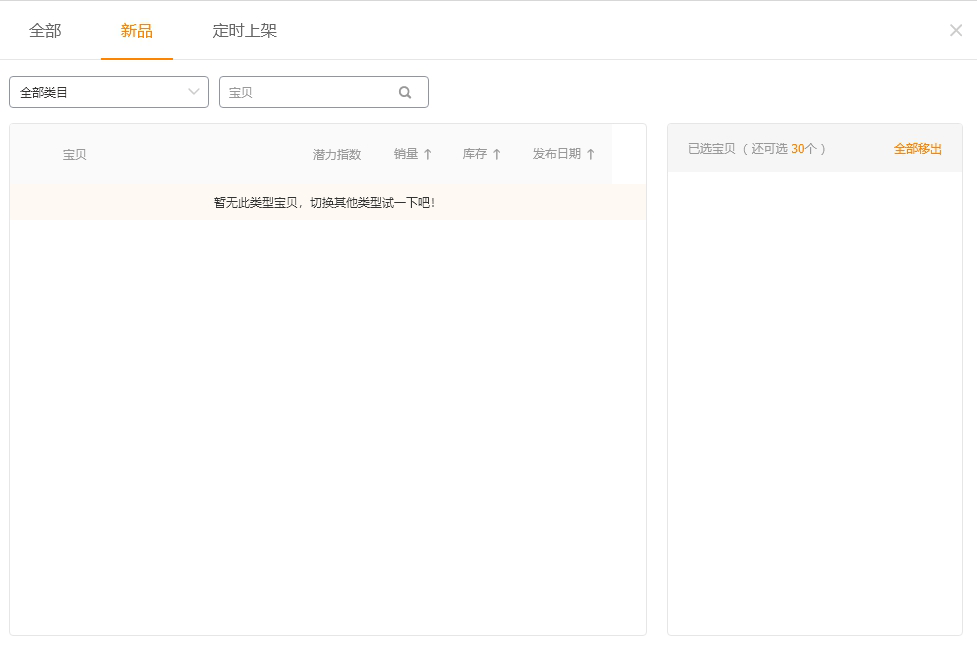The height and width of the screenshot is (649, 977).
Task: Click the 库存 column header label
Action: [475, 154]
